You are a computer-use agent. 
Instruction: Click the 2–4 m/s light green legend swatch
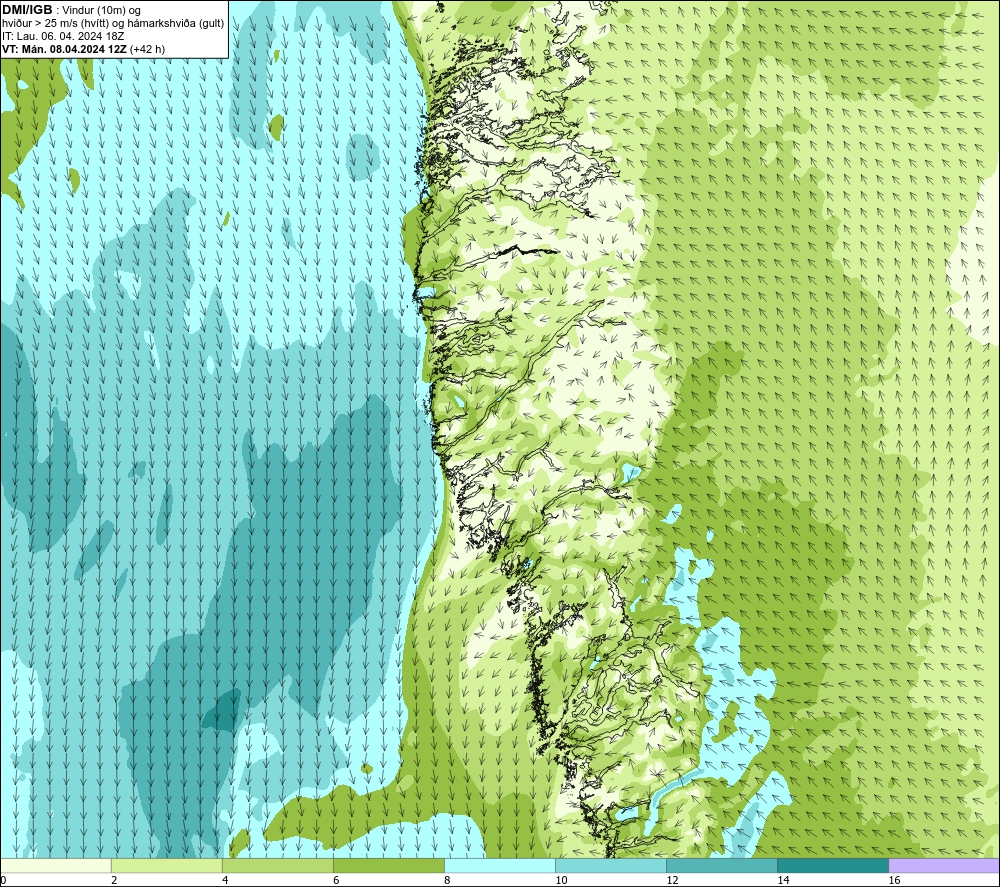166,866
